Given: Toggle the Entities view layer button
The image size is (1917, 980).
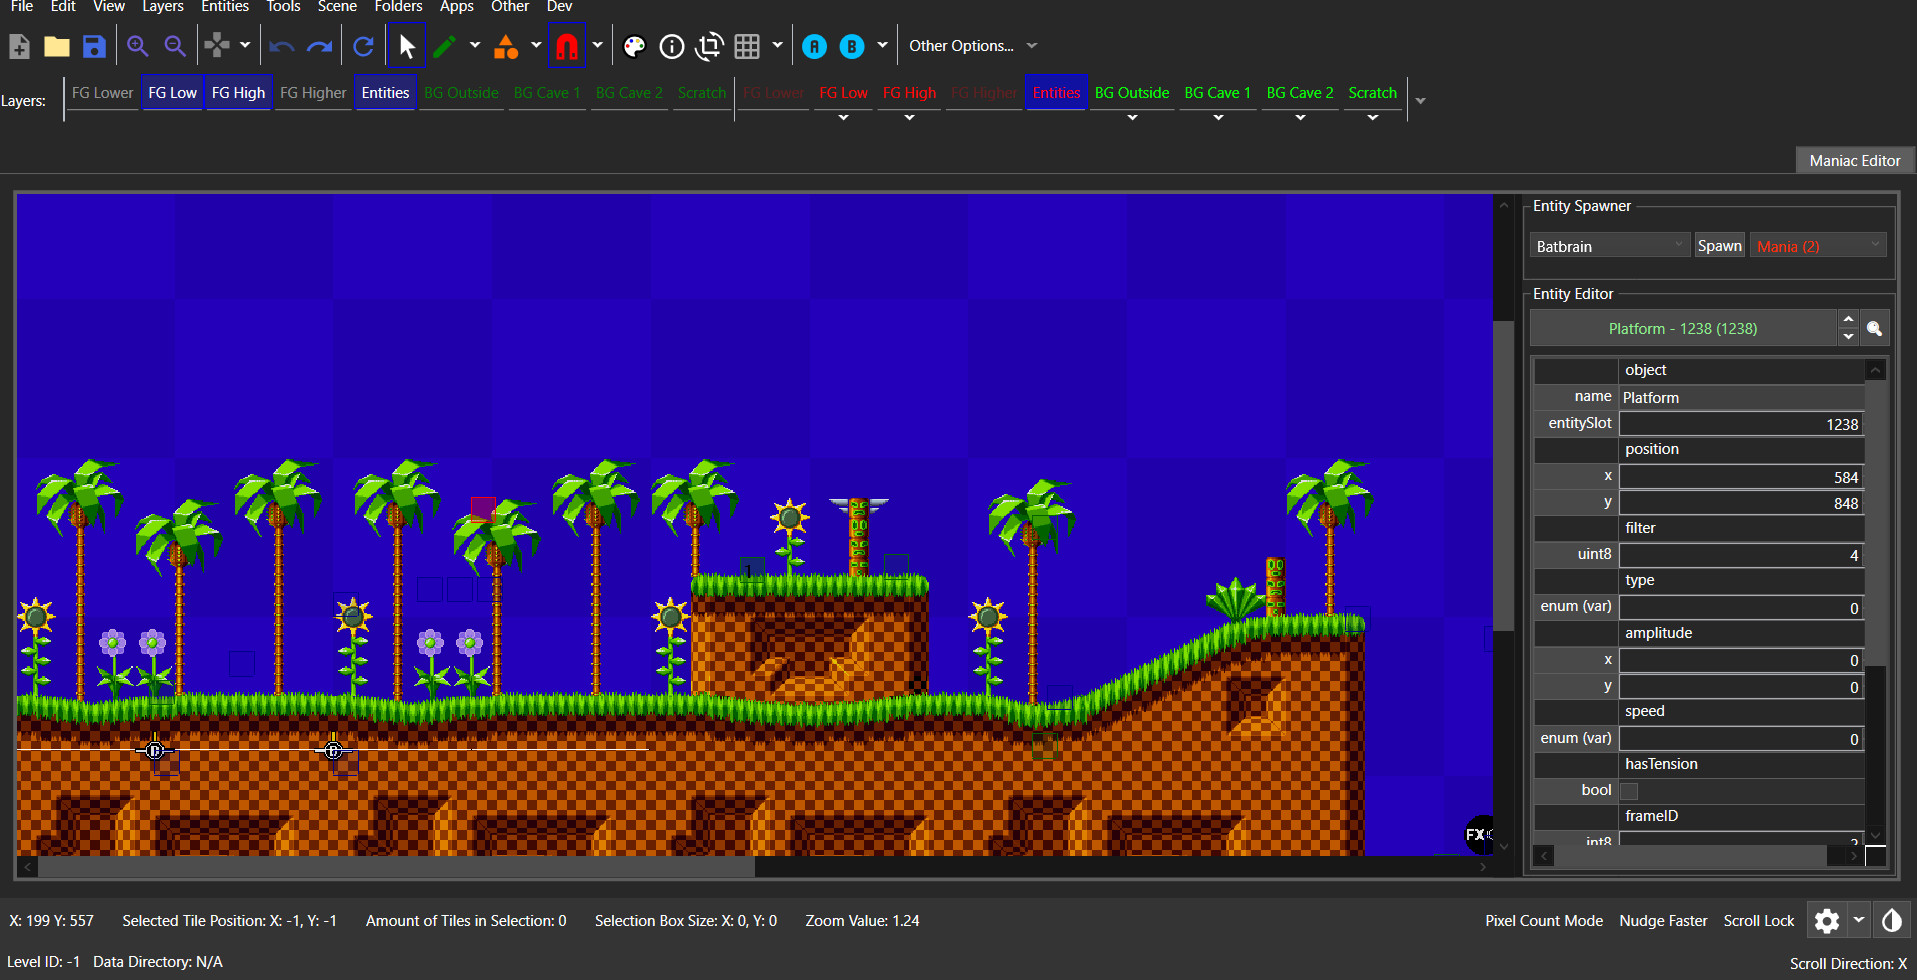Looking at the screenshot, I should pos(385,93).
